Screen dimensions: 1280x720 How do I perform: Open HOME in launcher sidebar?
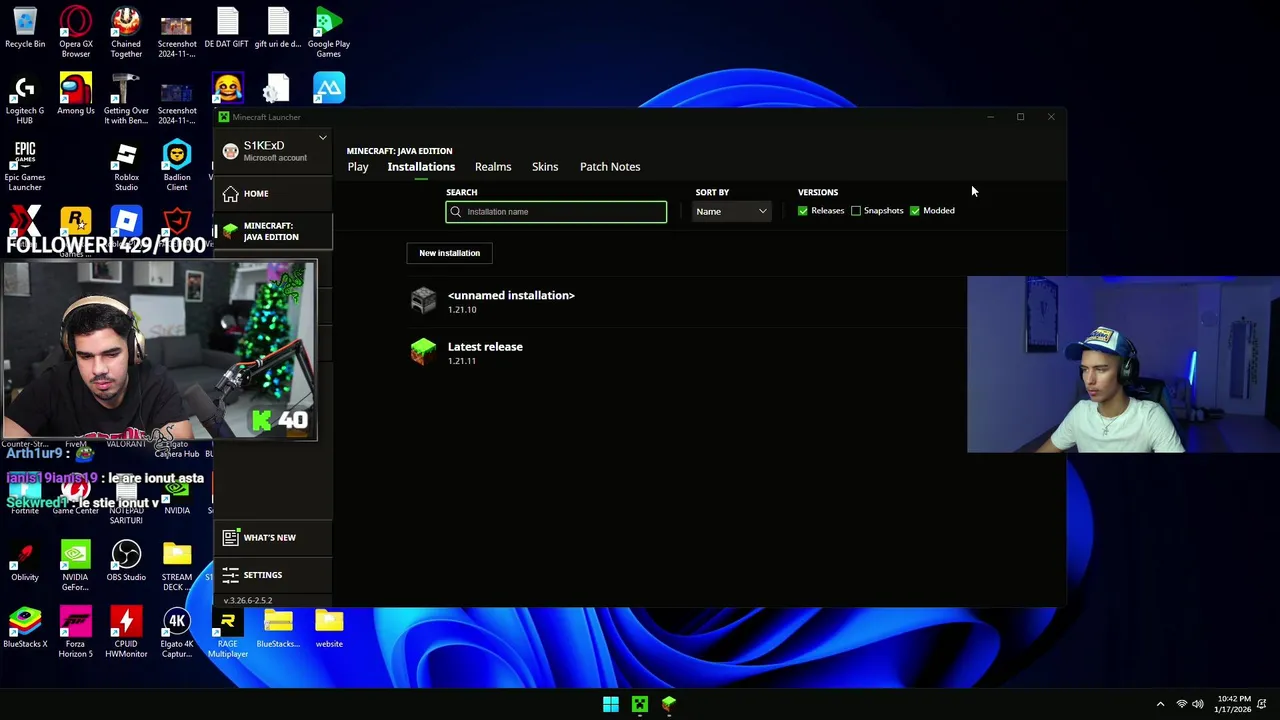tap(273, 194)
